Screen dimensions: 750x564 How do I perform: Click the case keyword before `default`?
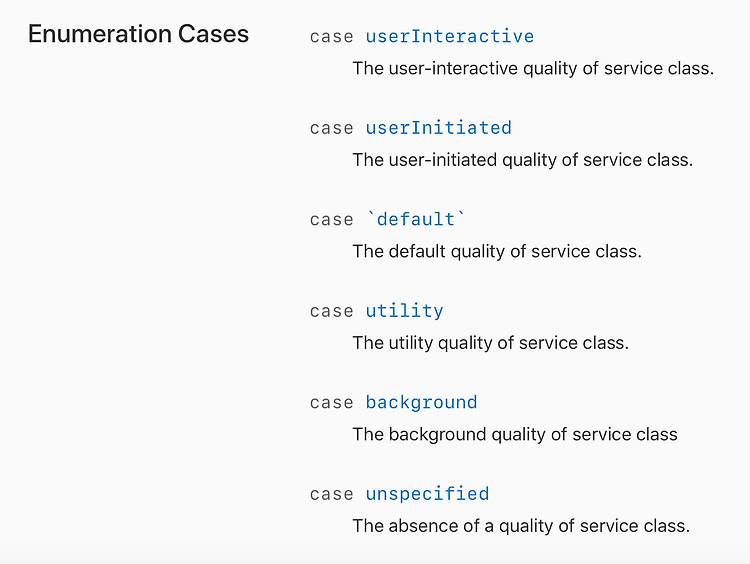[x=331, y=220]
